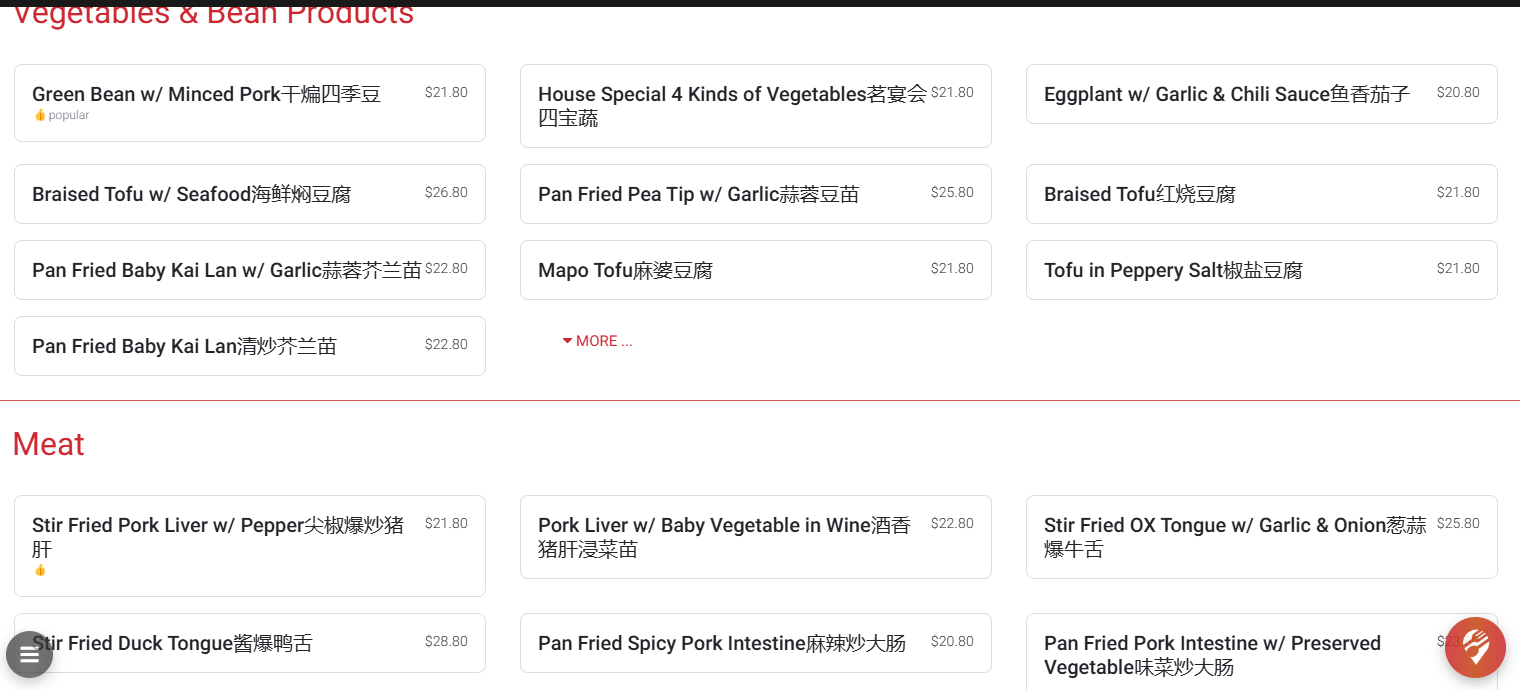Pick the Mapo Tofu menu item
The height and width of the screenshot is (690, 1520).
pos(625,271)
